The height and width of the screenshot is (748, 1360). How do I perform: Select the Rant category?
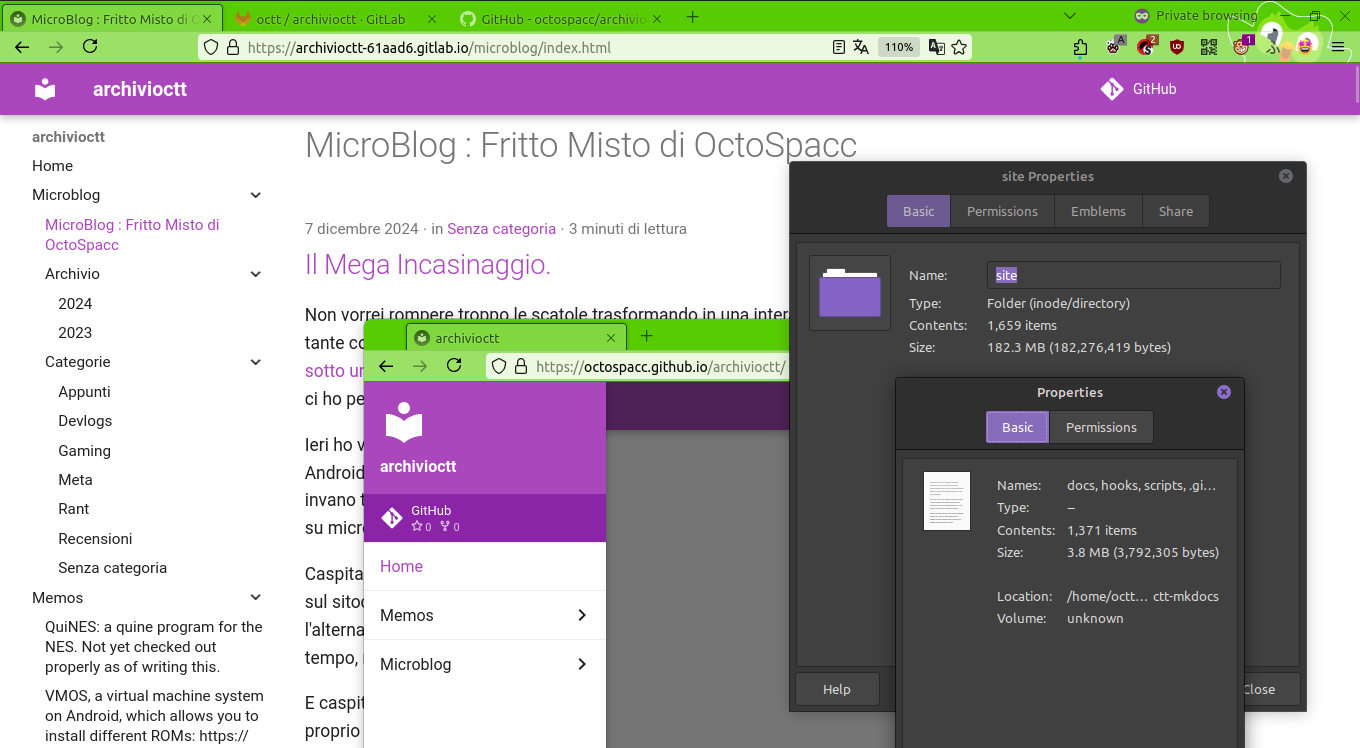(x=73, y=509)
